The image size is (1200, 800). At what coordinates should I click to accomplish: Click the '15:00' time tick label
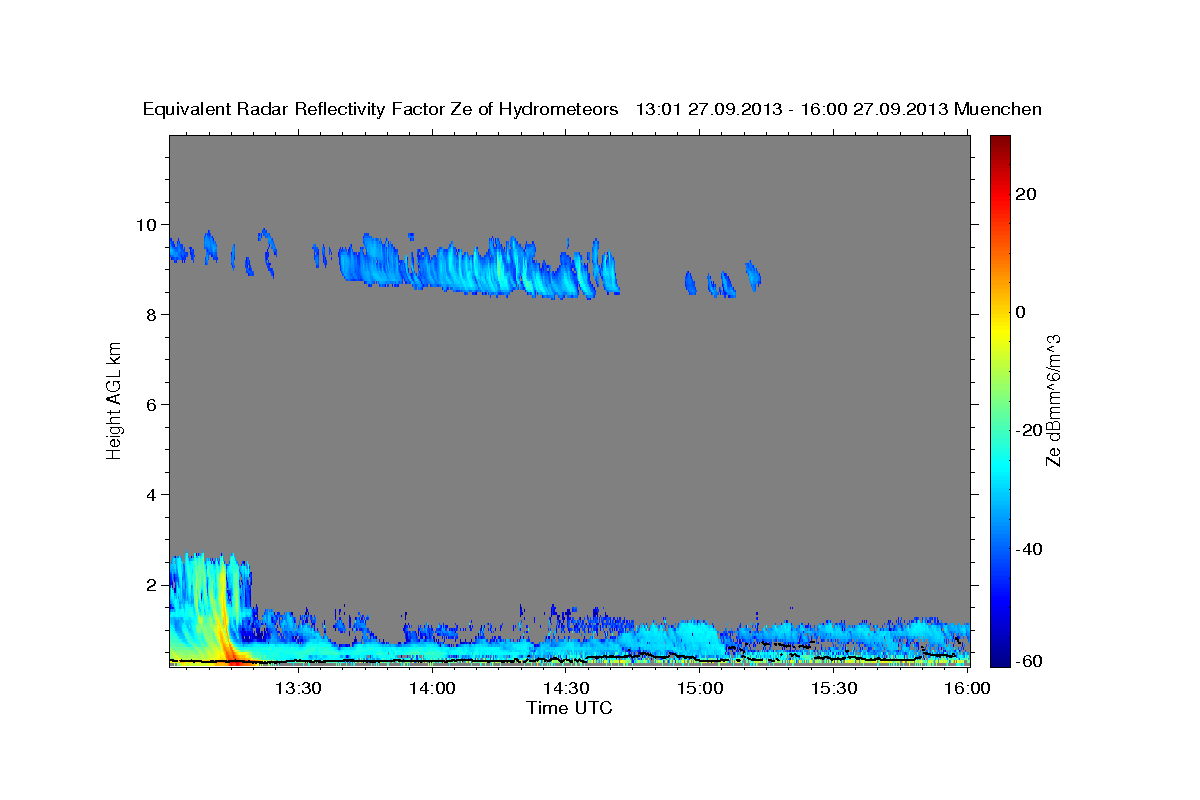click(700, 688)
